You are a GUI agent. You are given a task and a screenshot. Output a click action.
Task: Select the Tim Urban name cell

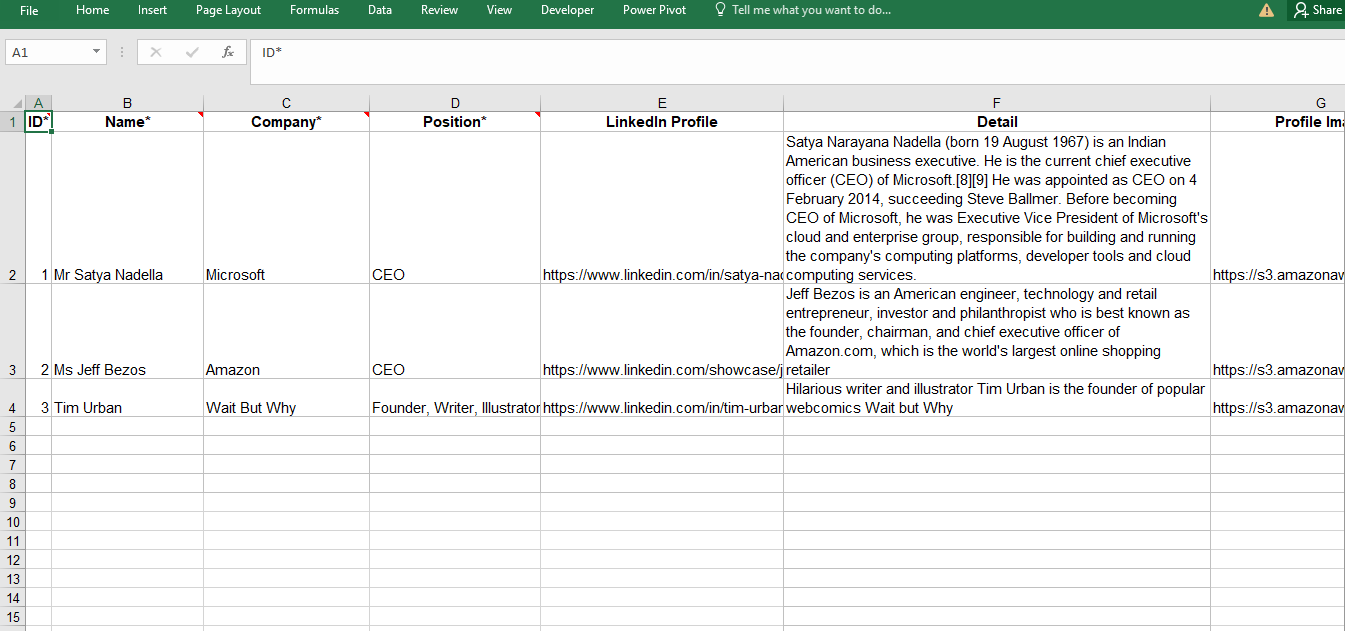coord(127,398)
